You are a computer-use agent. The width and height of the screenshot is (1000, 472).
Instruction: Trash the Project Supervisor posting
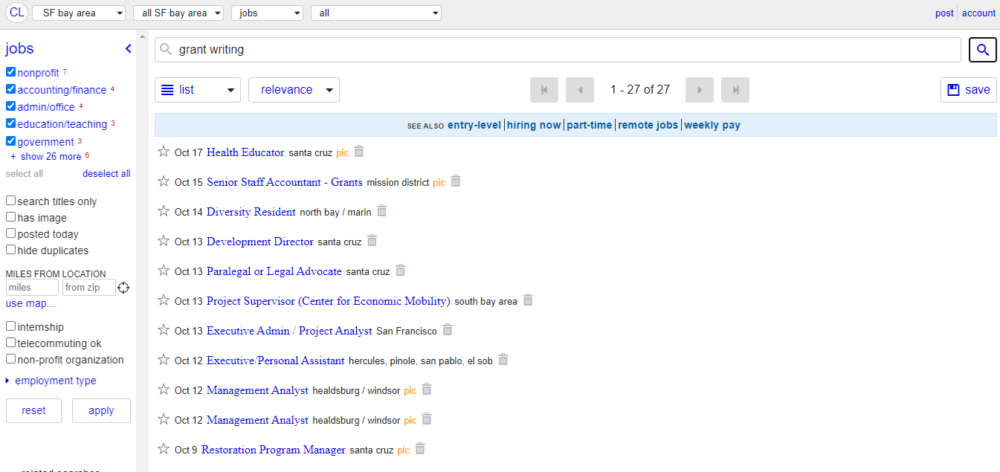click(527, 300)
